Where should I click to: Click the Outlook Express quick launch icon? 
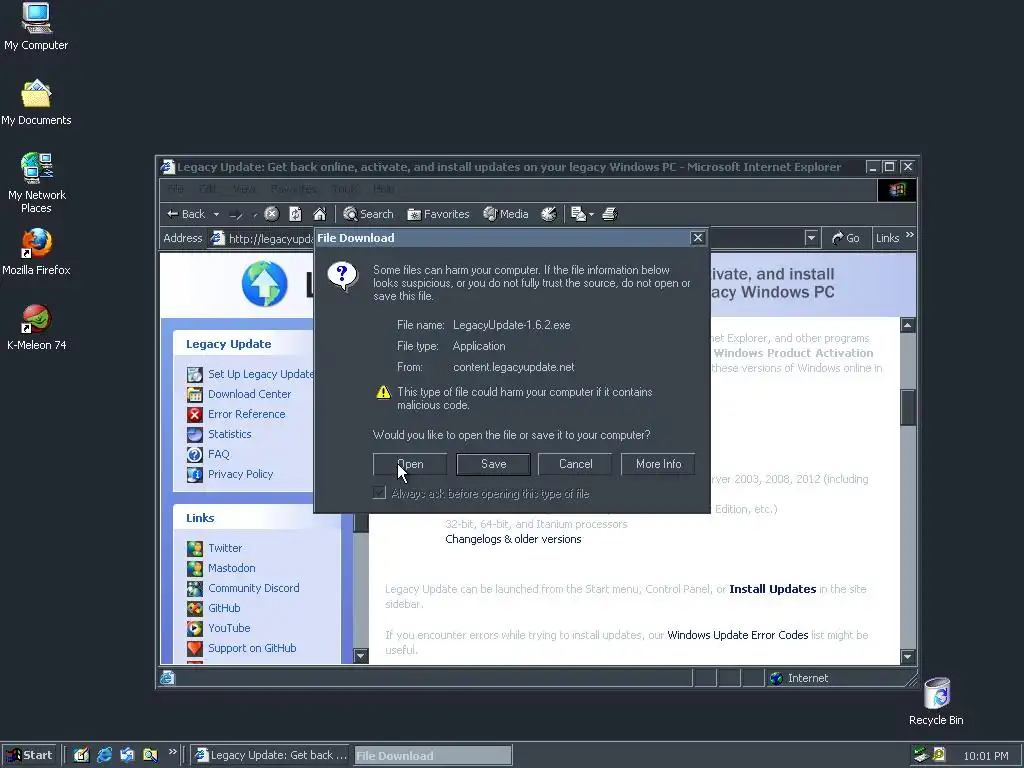[x=127, y=755]
